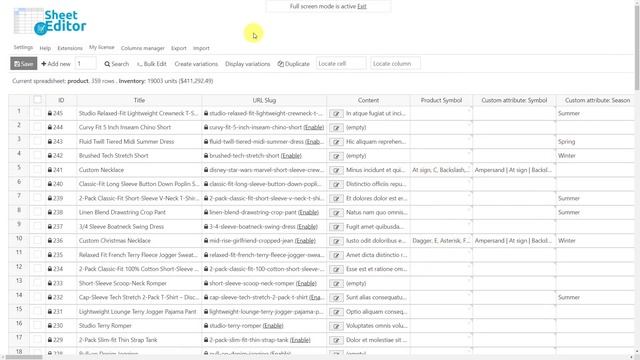The height and width of the screenshot is (360, 640).
Task: Open content editor for Lightweight Lounge Terry Jogger row
Action: 336,312
